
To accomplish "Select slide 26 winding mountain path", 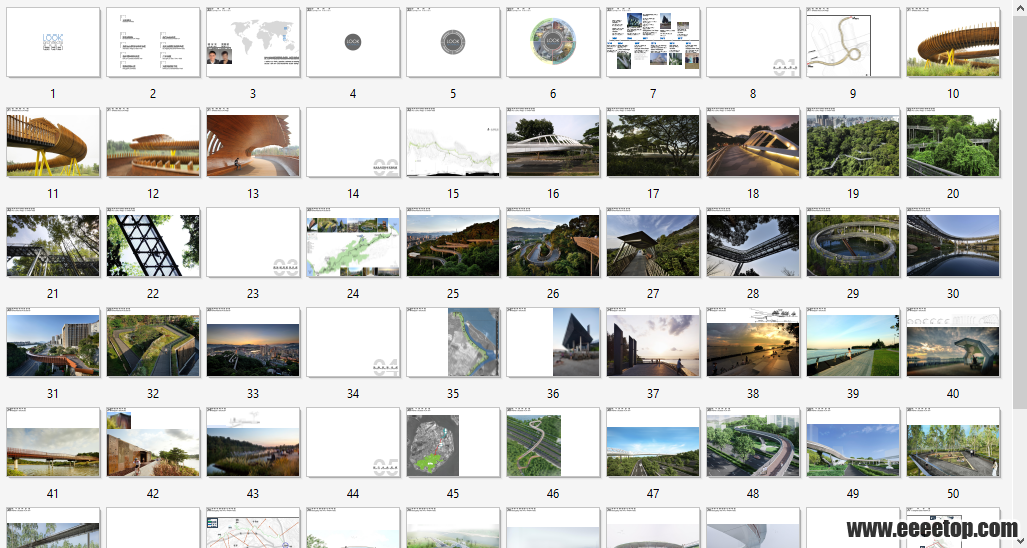I will pyautogui.click(x=553, y=242).
